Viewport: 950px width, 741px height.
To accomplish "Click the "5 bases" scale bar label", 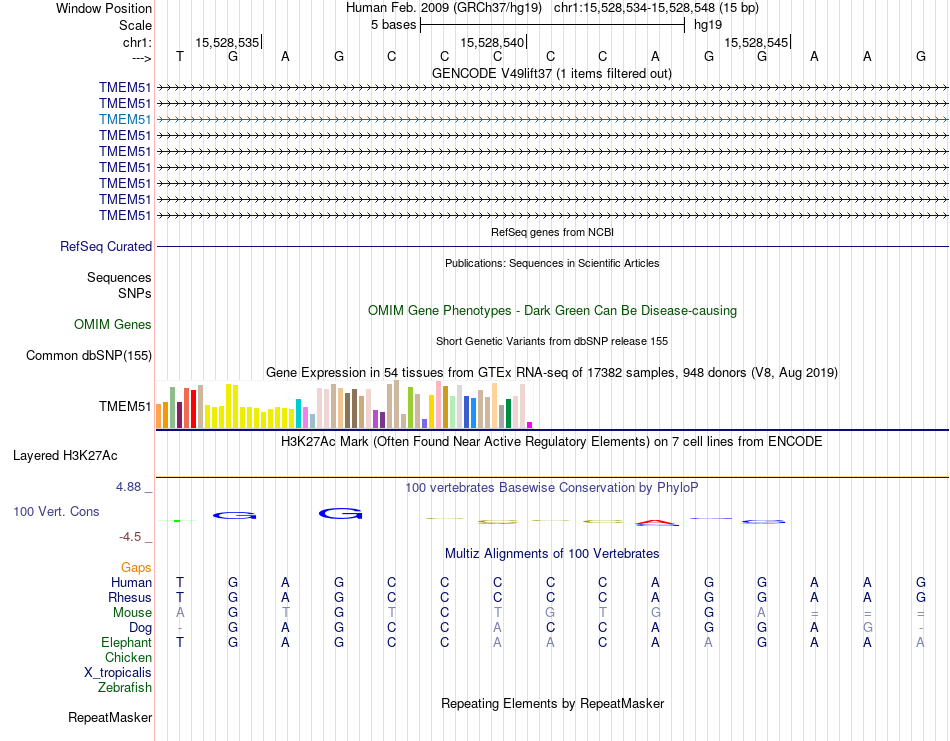I will (x=394, y=25).
